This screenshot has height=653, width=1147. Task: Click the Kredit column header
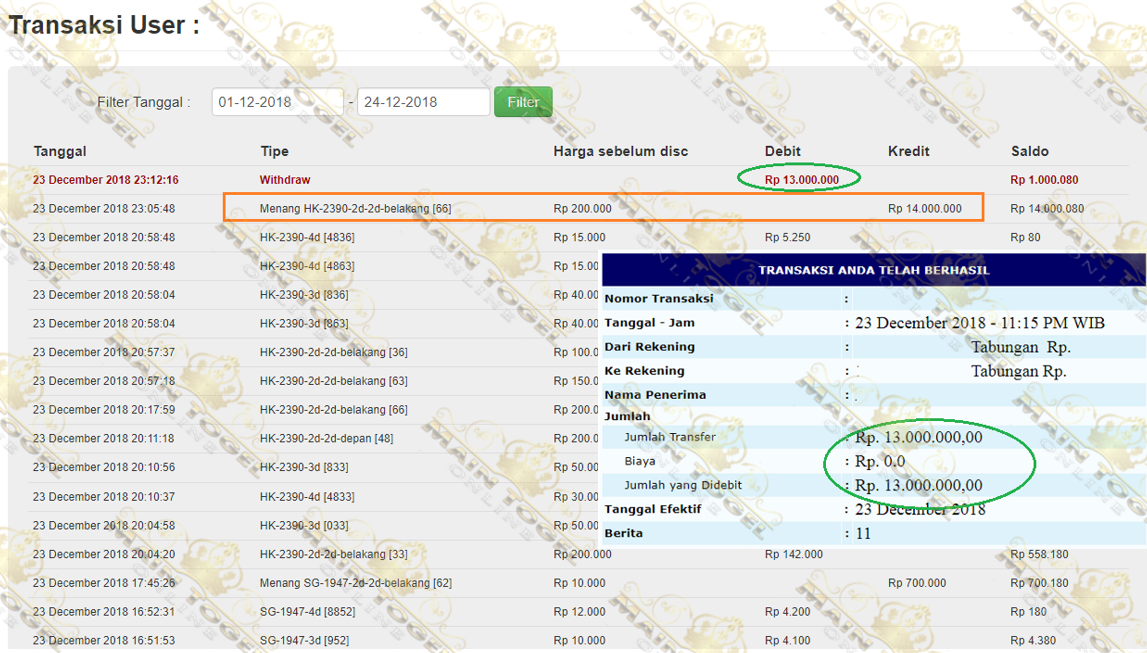click(x=908, y=151)
